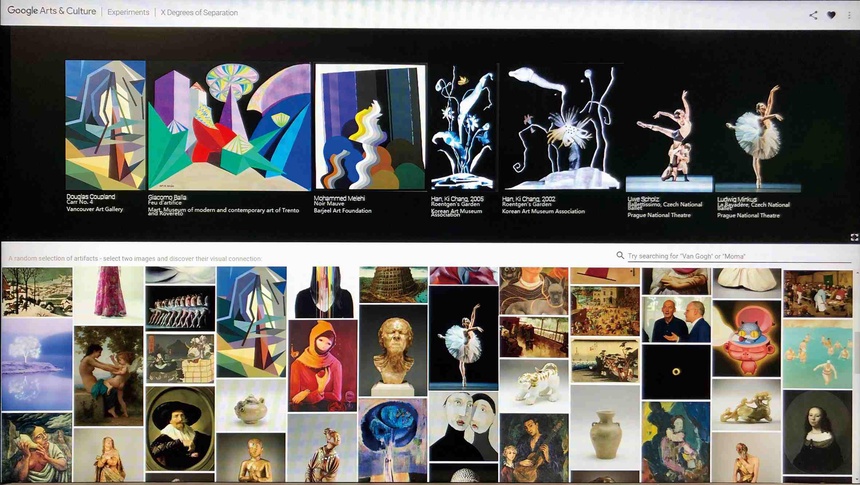This screenshot has height=485, width=860.
Task: Select the white tiger ceramic figurine
Action: click(x=534, y=385)
